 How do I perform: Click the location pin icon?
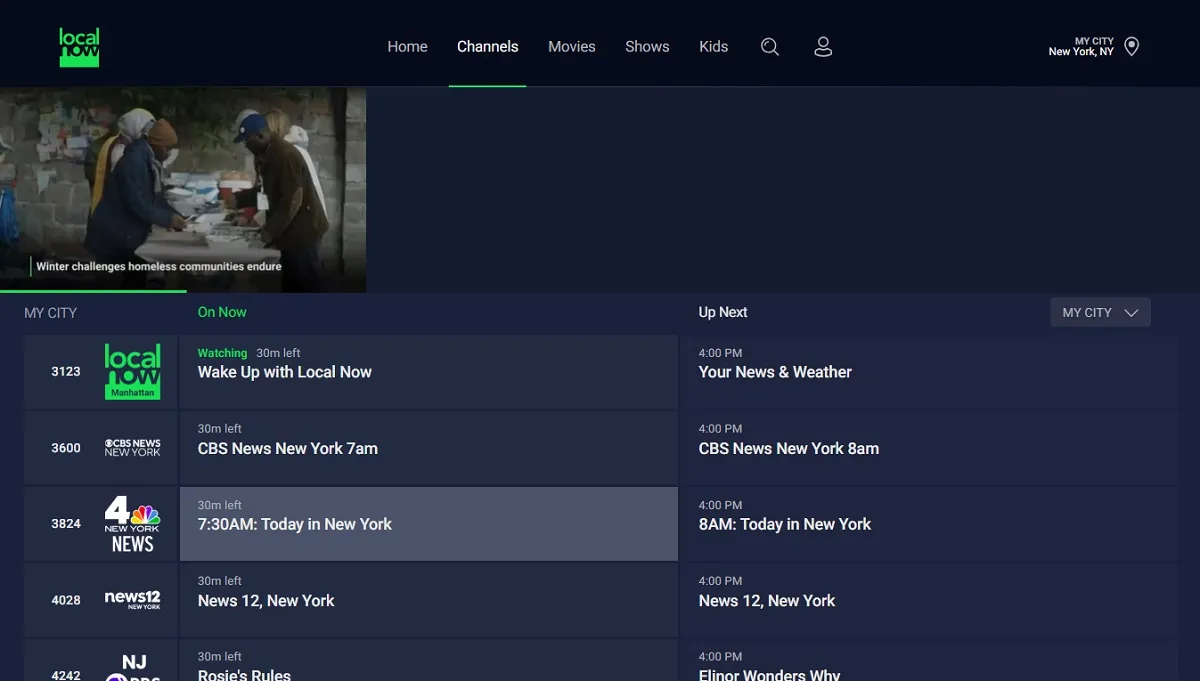1132,47
